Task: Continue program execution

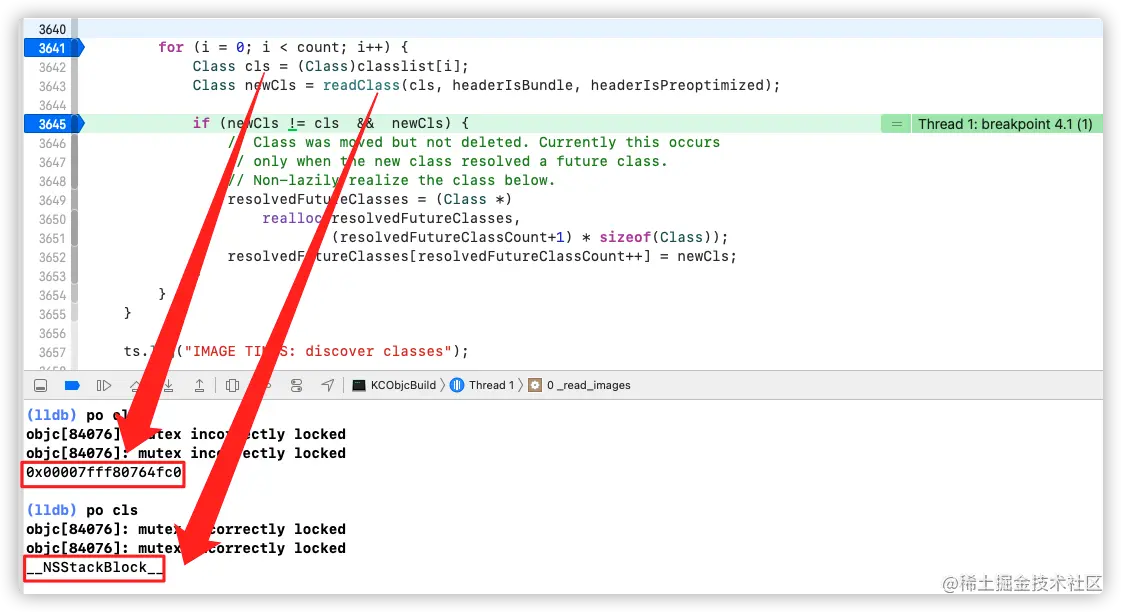Action: coord(104,385)
